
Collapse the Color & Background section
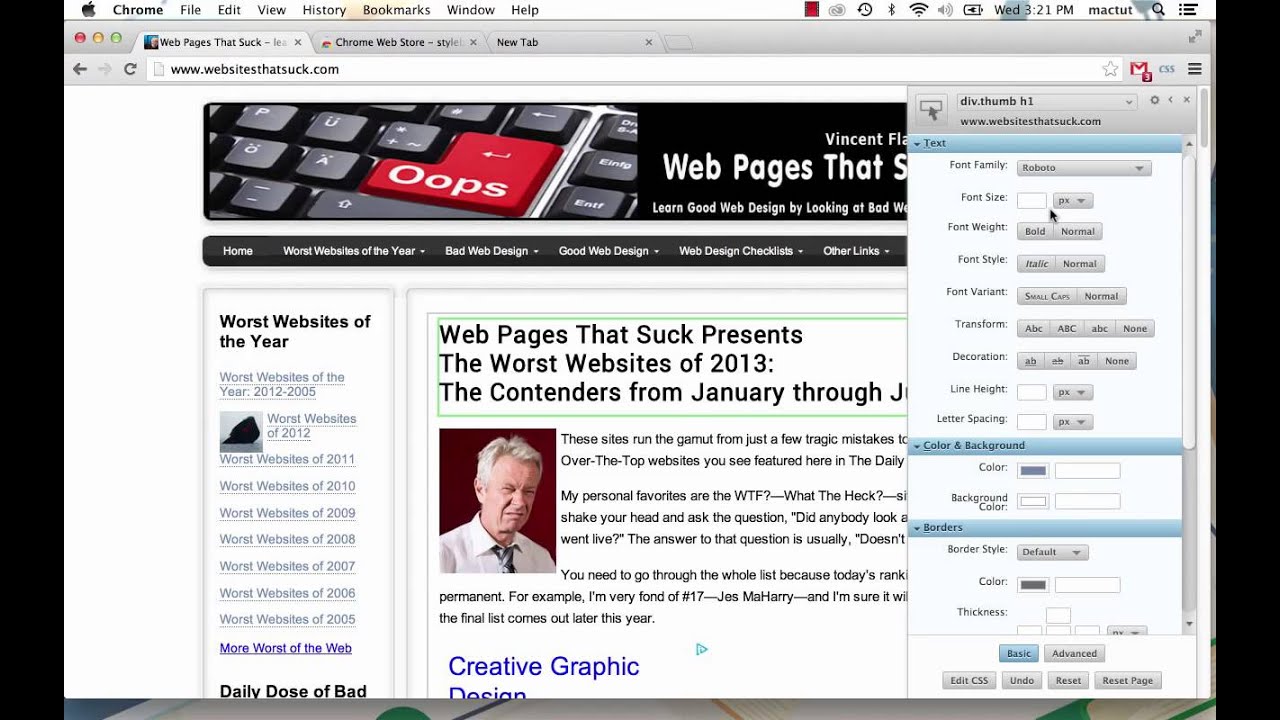(1045, 445)
